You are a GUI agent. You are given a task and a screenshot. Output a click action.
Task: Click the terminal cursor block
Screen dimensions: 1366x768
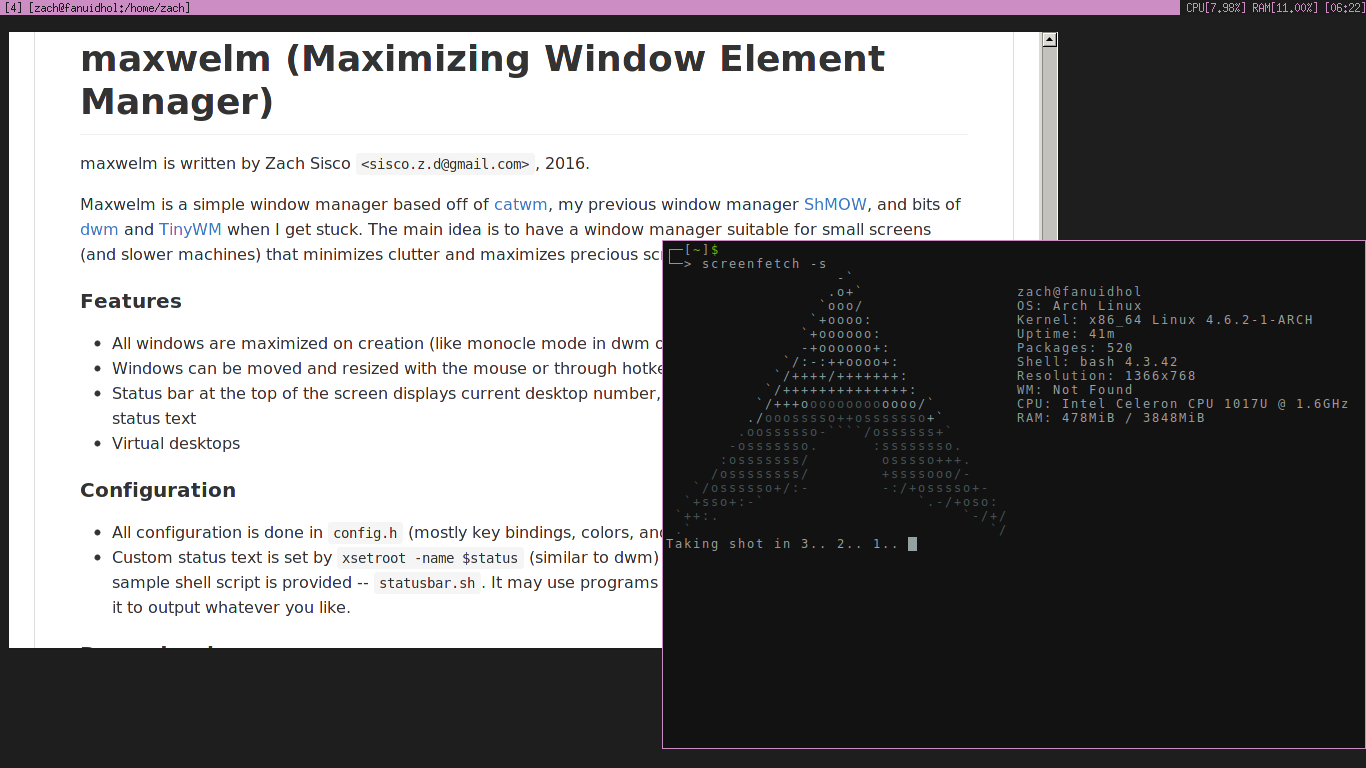912,544
